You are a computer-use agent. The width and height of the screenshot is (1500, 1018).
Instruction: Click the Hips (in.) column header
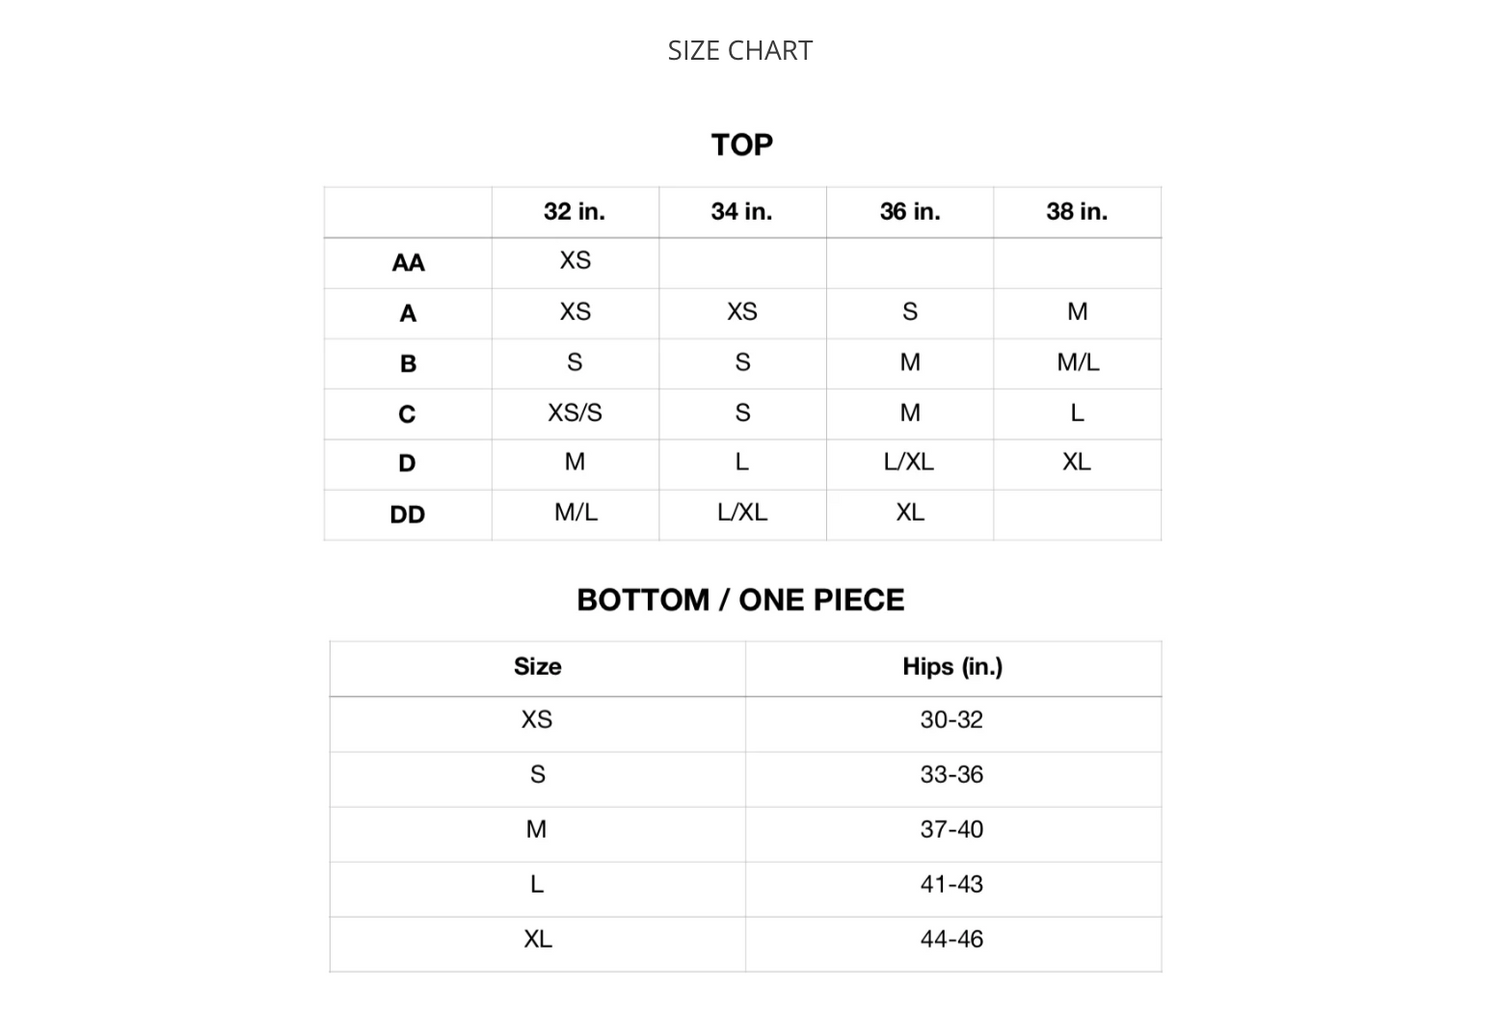pyautogui.click(x=952, y=667)
